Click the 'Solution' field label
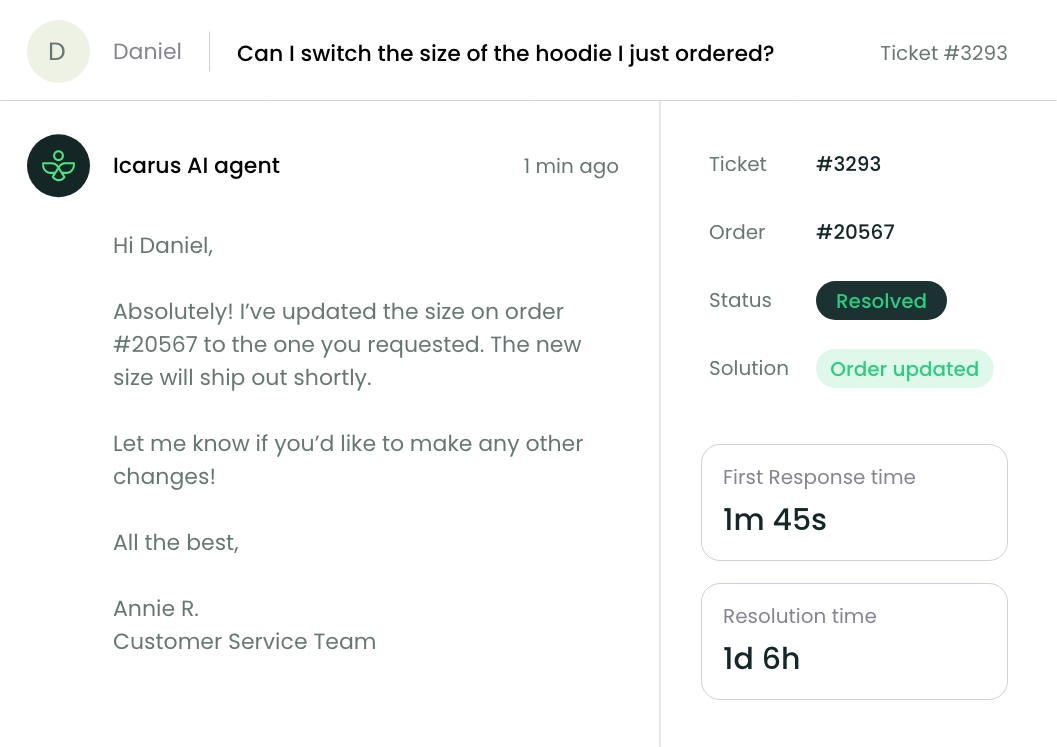 coord(748,368)
